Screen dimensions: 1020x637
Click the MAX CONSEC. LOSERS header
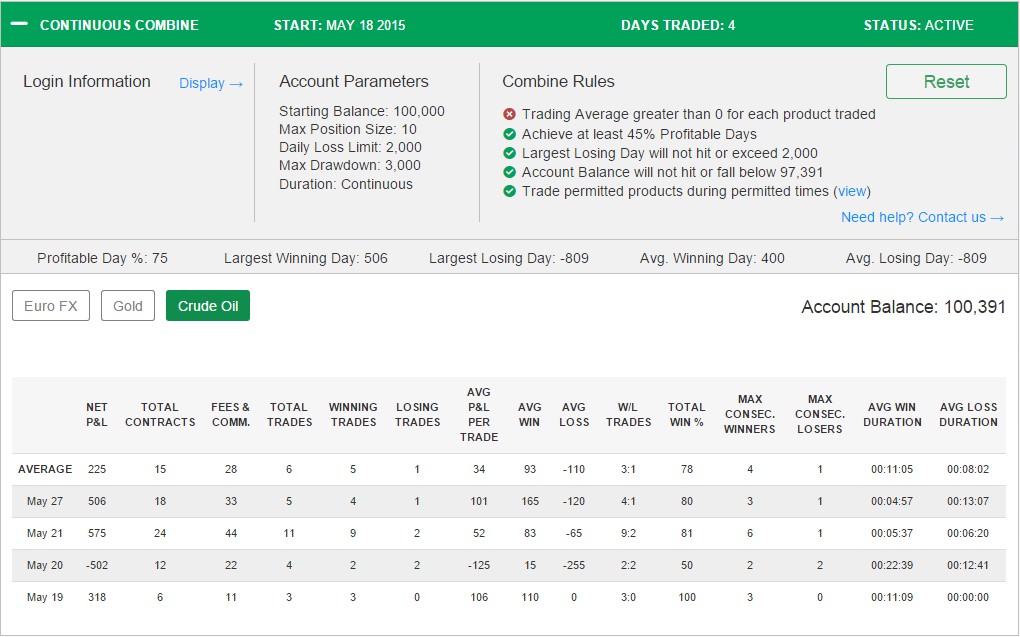820,414
